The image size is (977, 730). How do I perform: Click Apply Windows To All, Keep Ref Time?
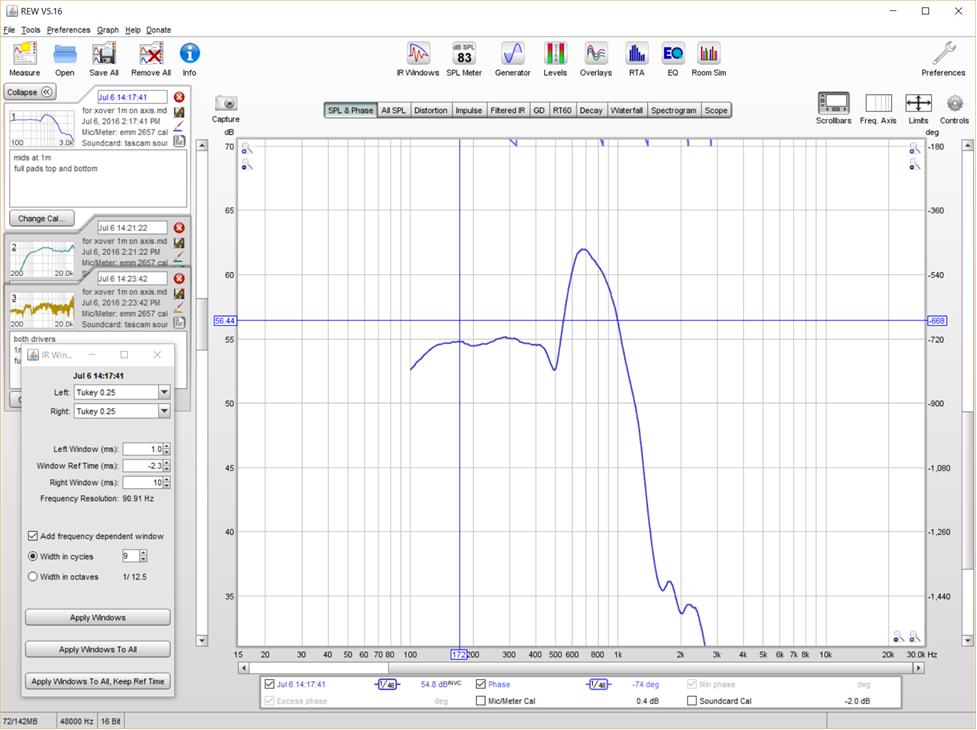(98, 681)
